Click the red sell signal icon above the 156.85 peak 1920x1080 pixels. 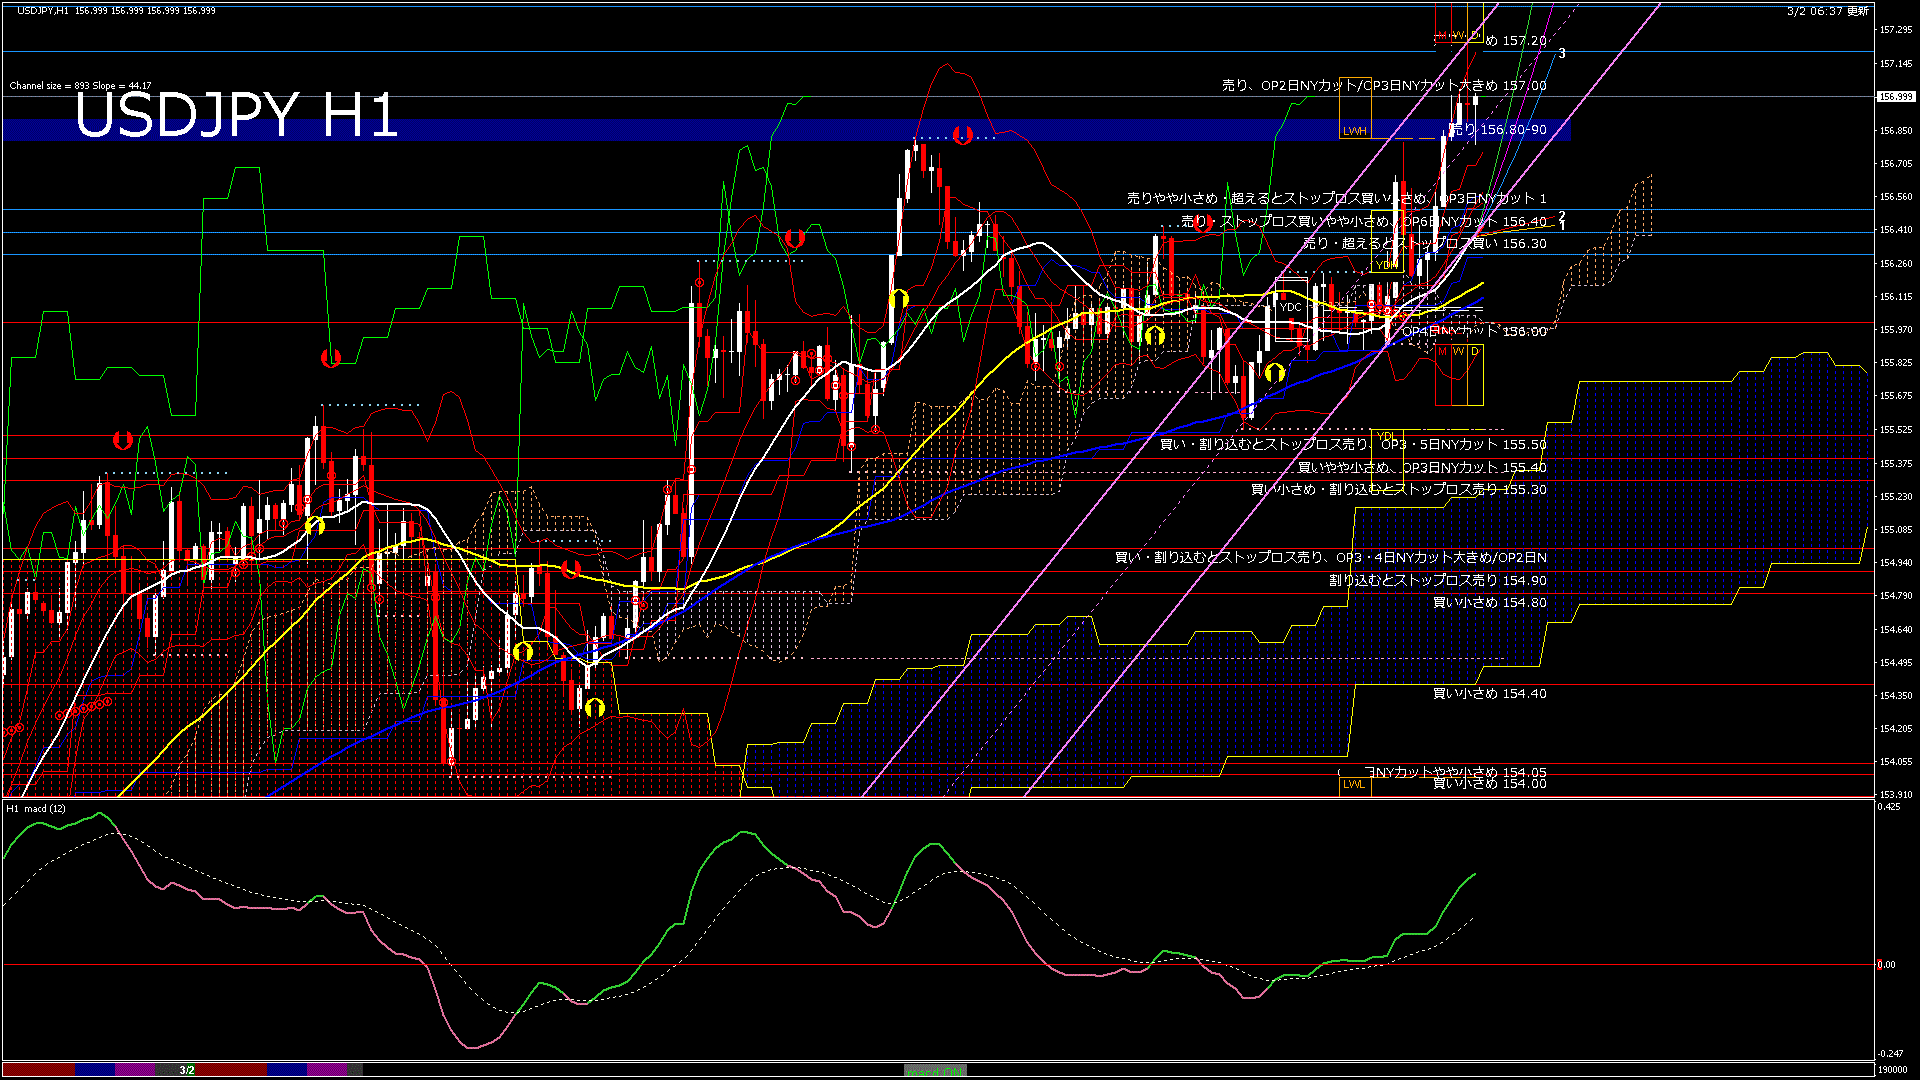pyautogui.click(x=963, y=132)
